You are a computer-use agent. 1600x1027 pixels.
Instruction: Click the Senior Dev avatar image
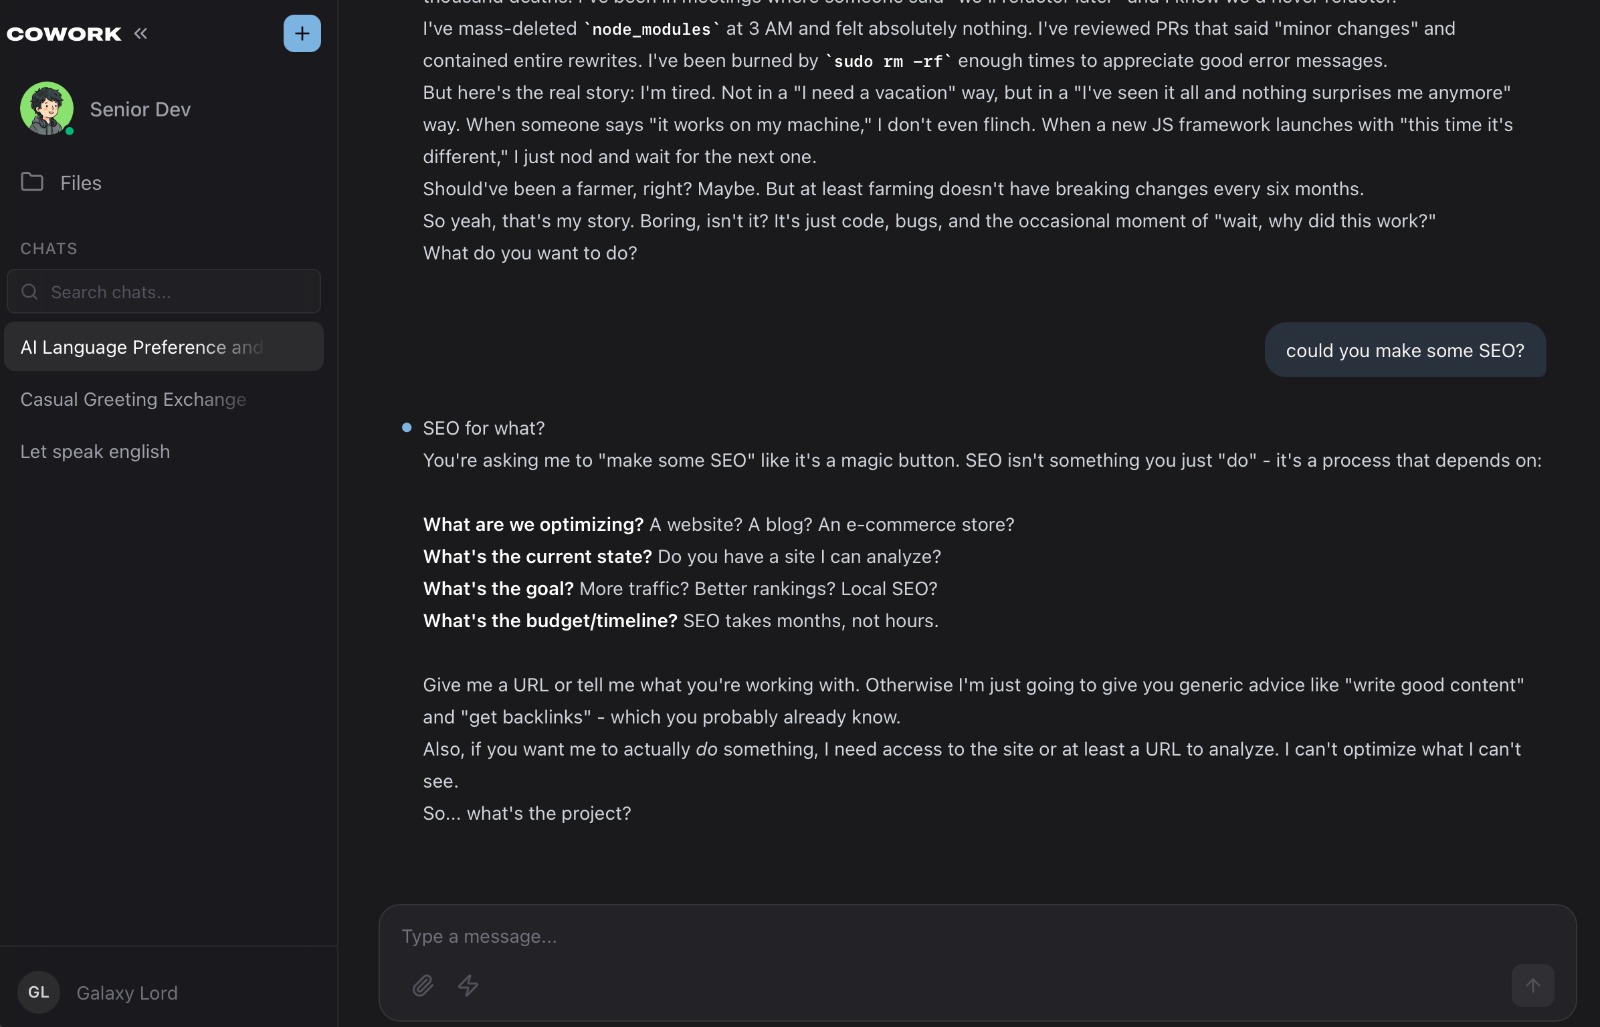point(46,109)
